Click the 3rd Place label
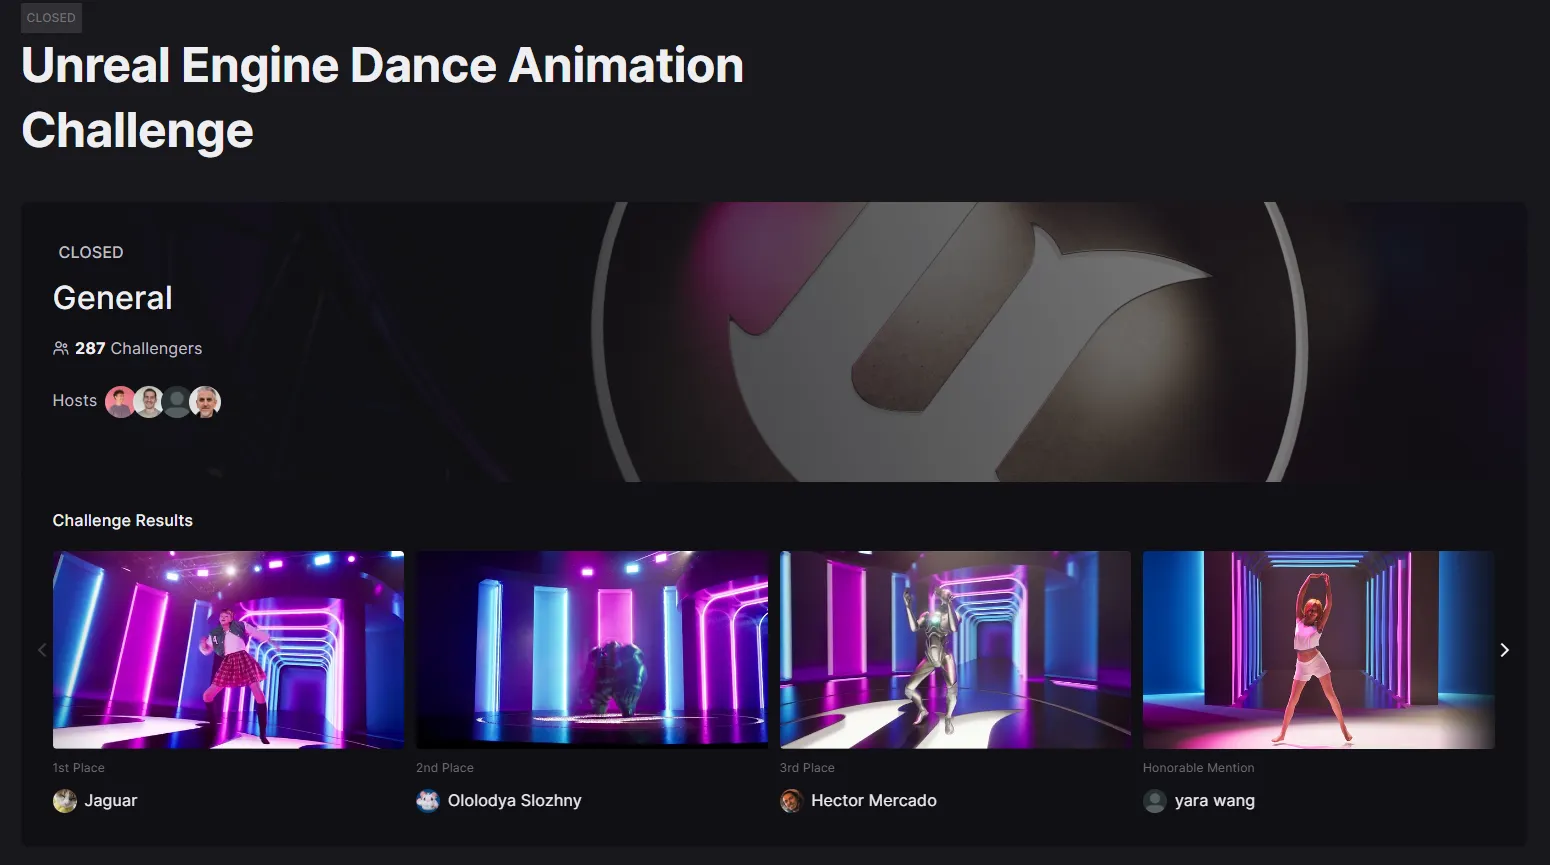The height and width of the screenshot is (865, 1550). 807,768
